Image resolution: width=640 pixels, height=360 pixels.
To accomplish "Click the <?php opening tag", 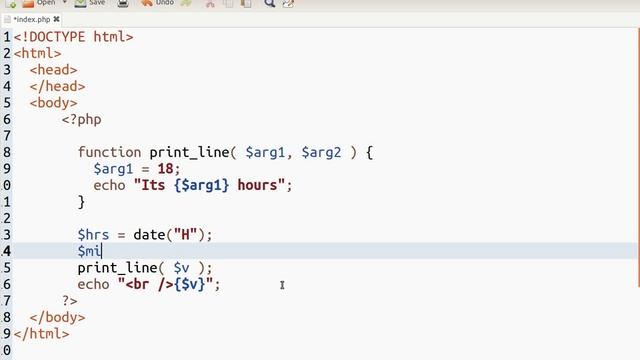I will pyautogui.click(x=81, y=120).
